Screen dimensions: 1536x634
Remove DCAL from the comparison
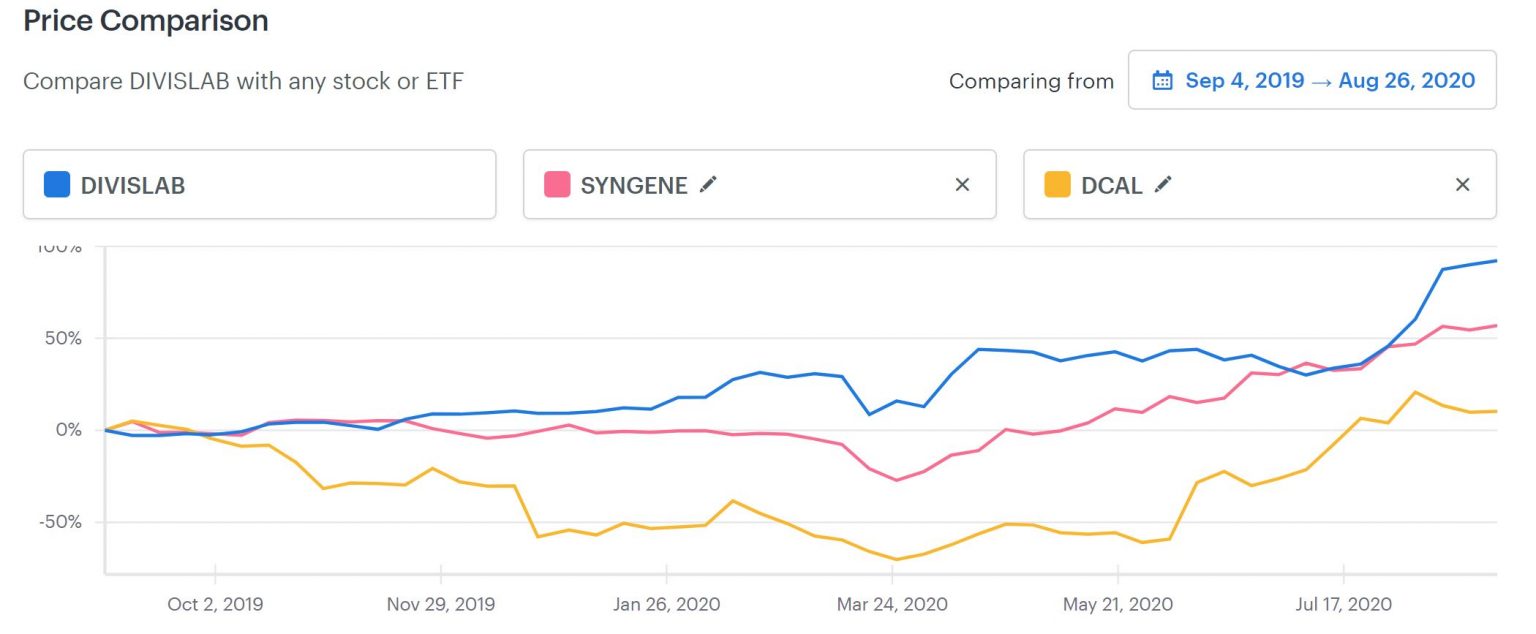point(1462,184)
